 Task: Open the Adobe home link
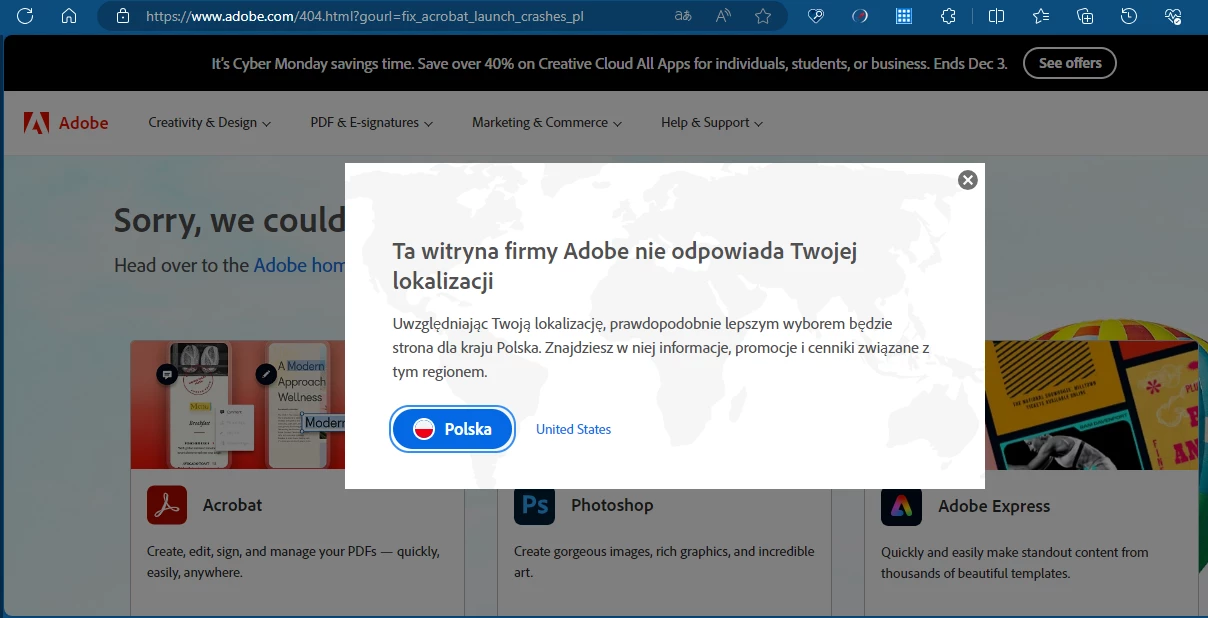point(299,265)
